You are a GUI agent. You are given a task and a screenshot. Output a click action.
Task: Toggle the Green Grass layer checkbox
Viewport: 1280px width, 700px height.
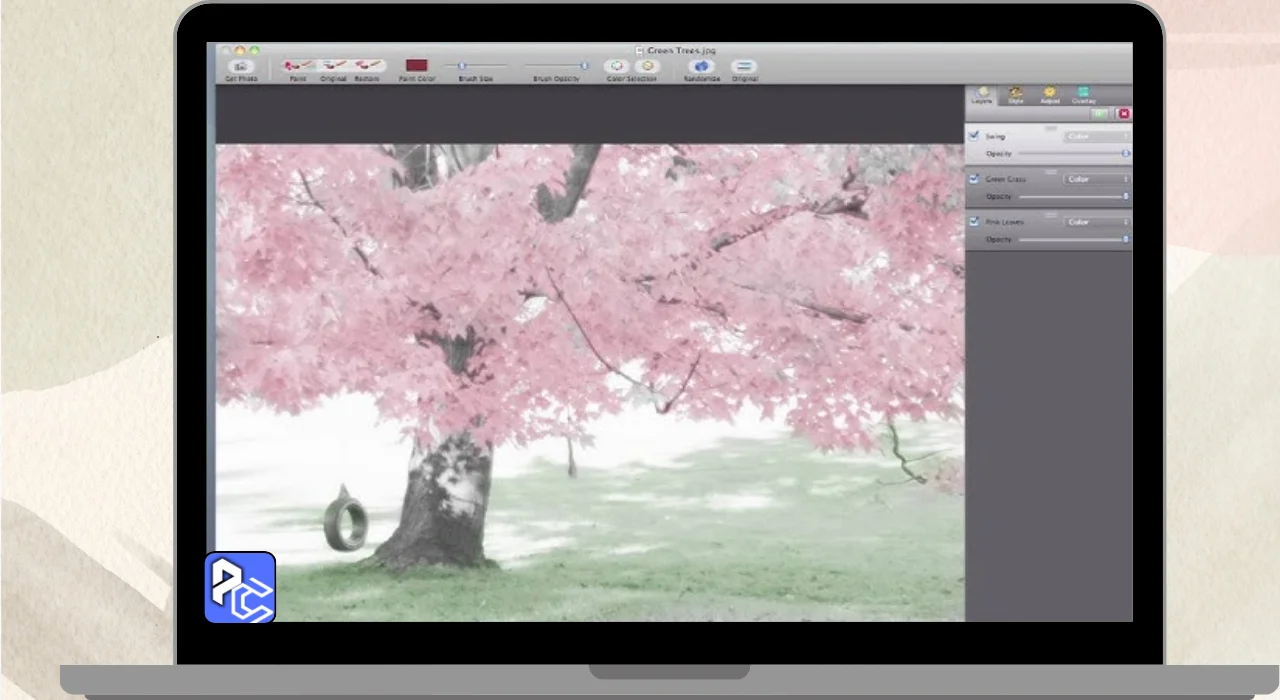(974, 179)
